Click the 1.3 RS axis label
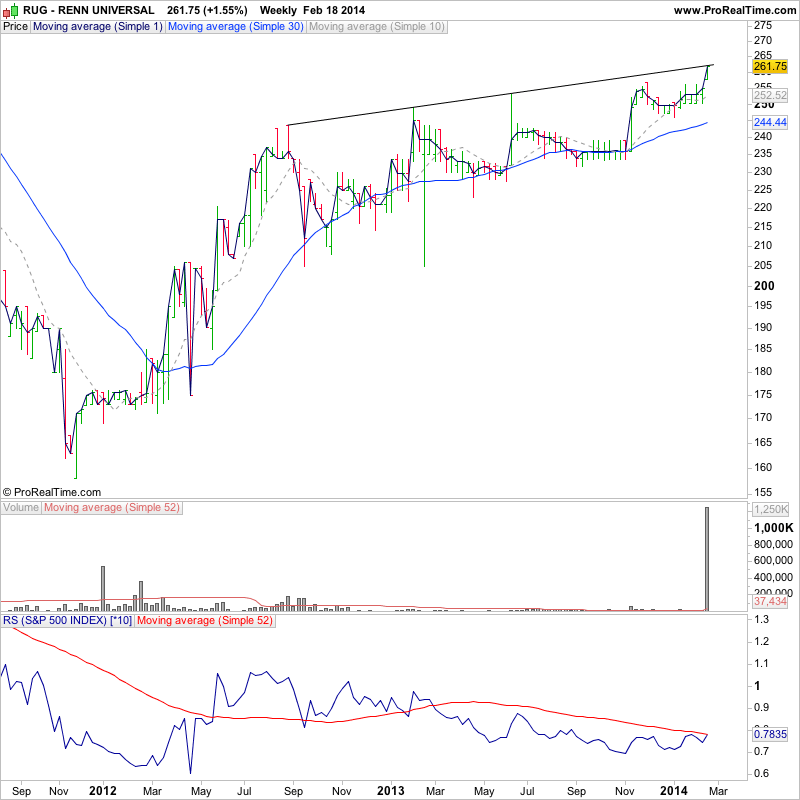800x800 pixels. 761,619
